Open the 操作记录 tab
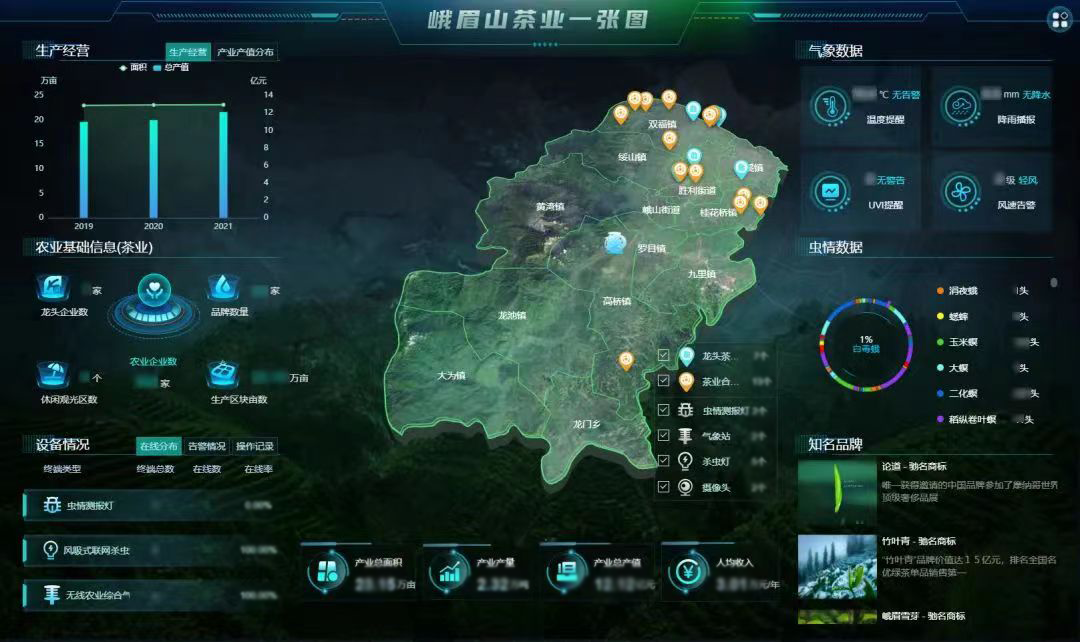 [x=255, y=446]
